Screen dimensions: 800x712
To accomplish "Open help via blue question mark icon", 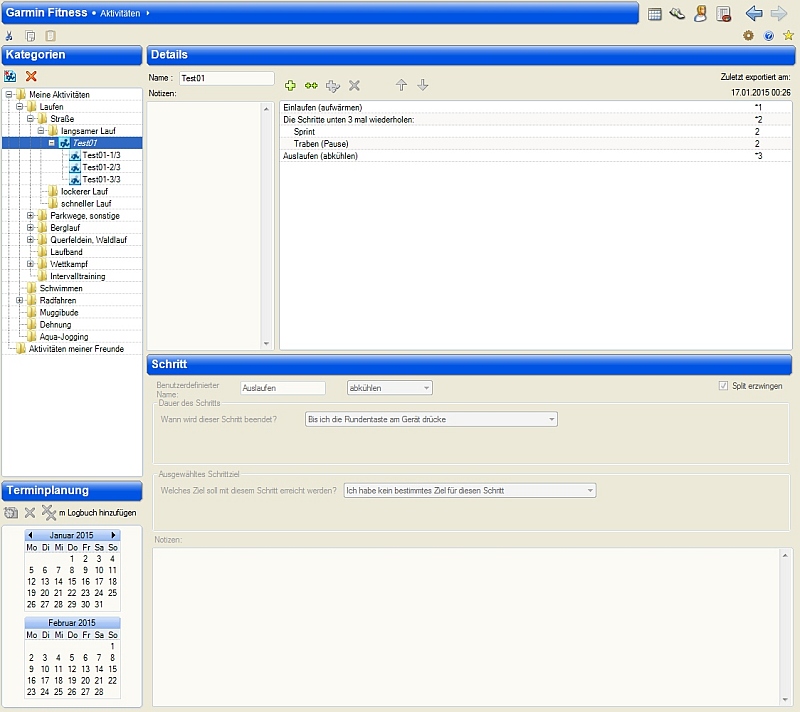I will pos(768,35).
